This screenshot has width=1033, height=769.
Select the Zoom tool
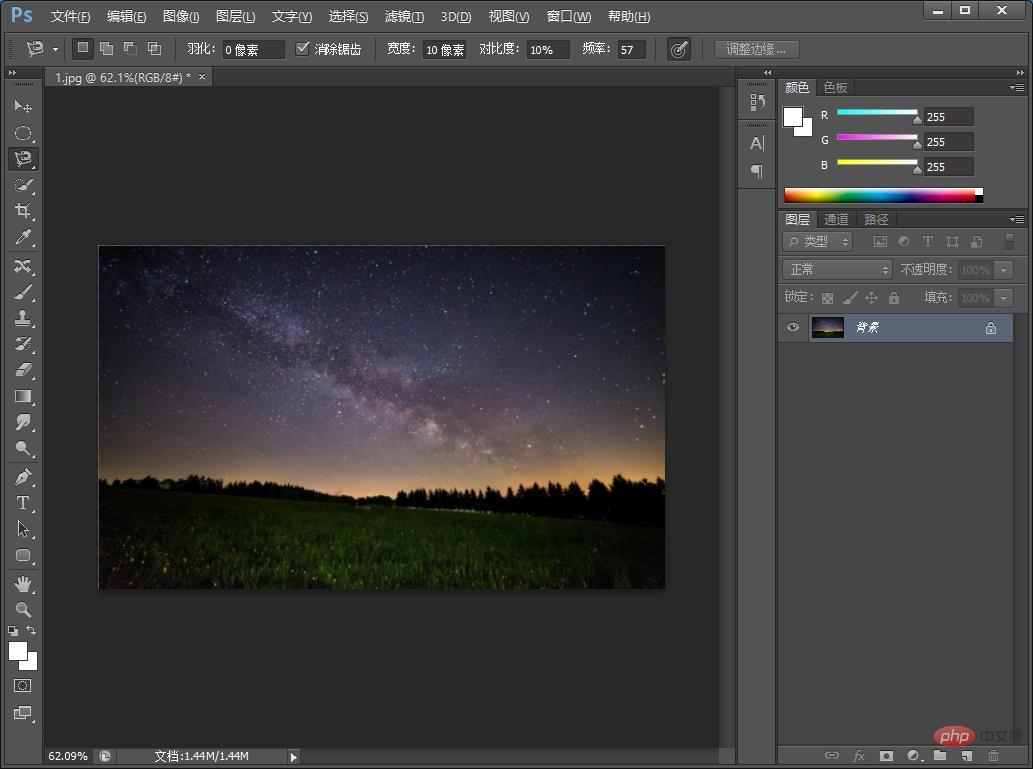point(23,610)
